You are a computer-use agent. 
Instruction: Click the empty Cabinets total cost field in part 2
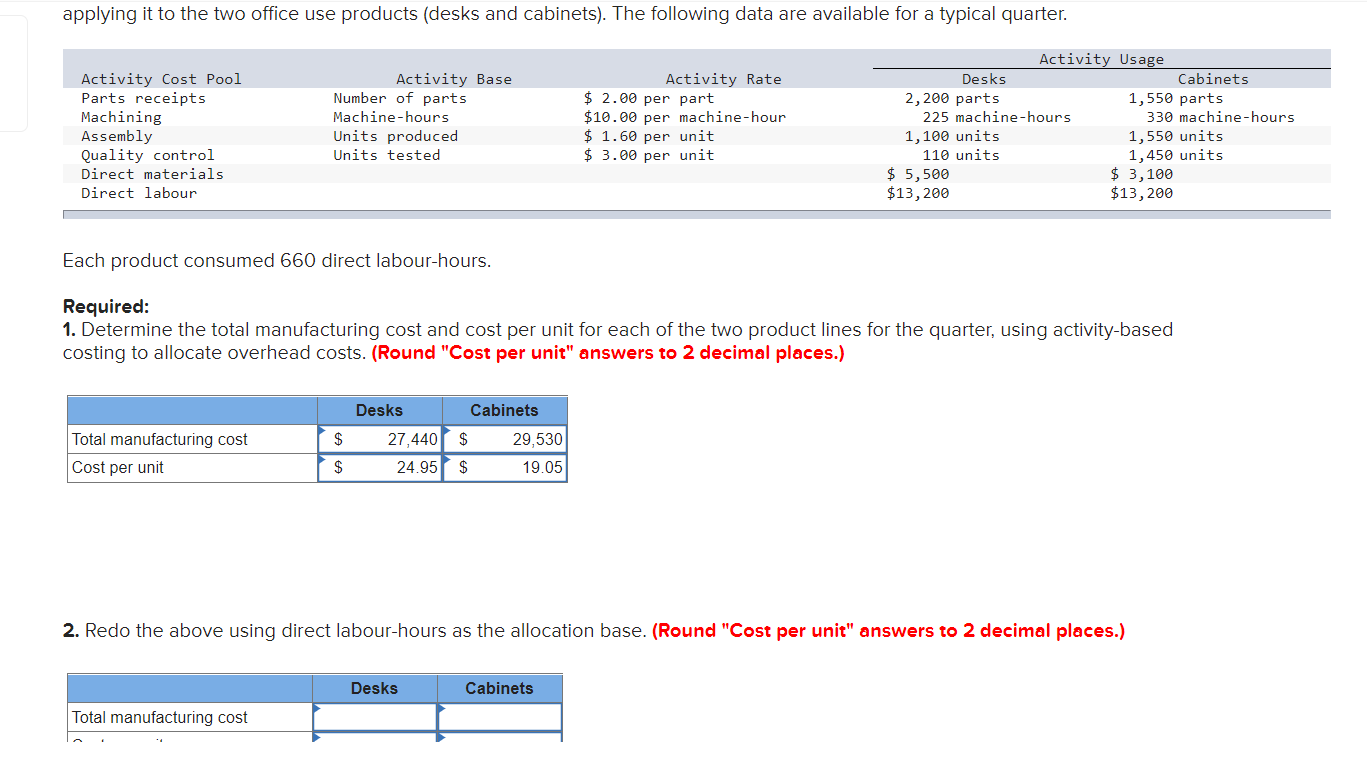(499, 717)
